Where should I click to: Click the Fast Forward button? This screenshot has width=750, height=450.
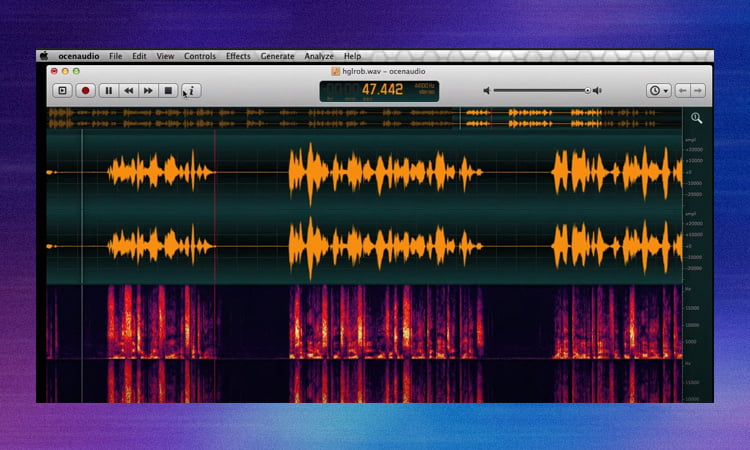coord(148,90)
